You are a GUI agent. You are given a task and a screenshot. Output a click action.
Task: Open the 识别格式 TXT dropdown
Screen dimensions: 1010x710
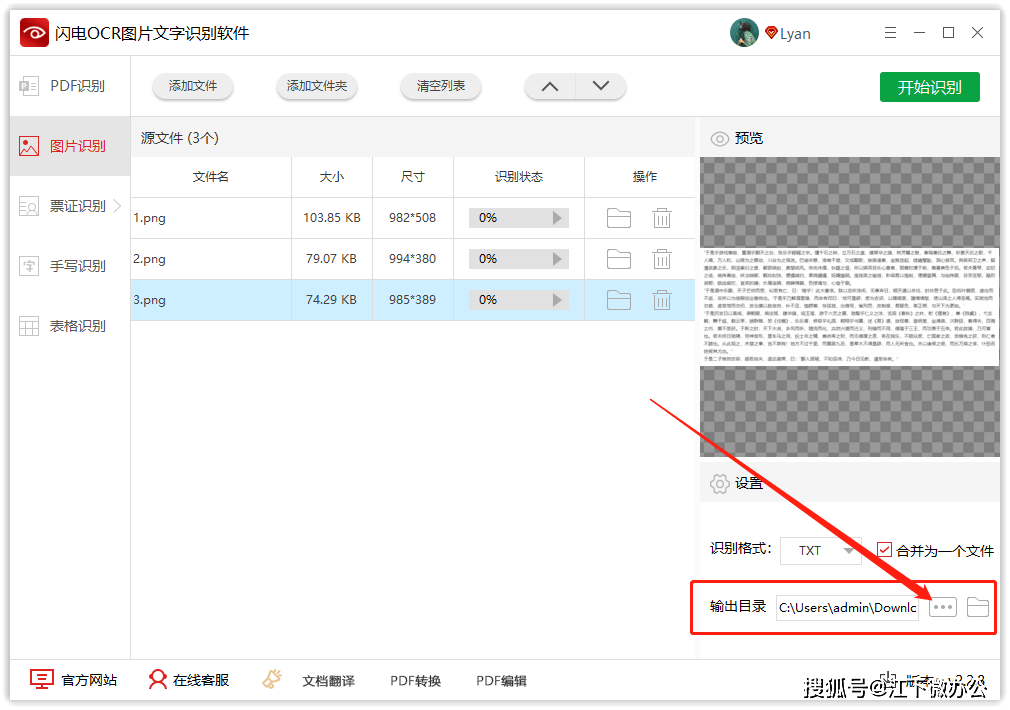[x=820, y=551]
